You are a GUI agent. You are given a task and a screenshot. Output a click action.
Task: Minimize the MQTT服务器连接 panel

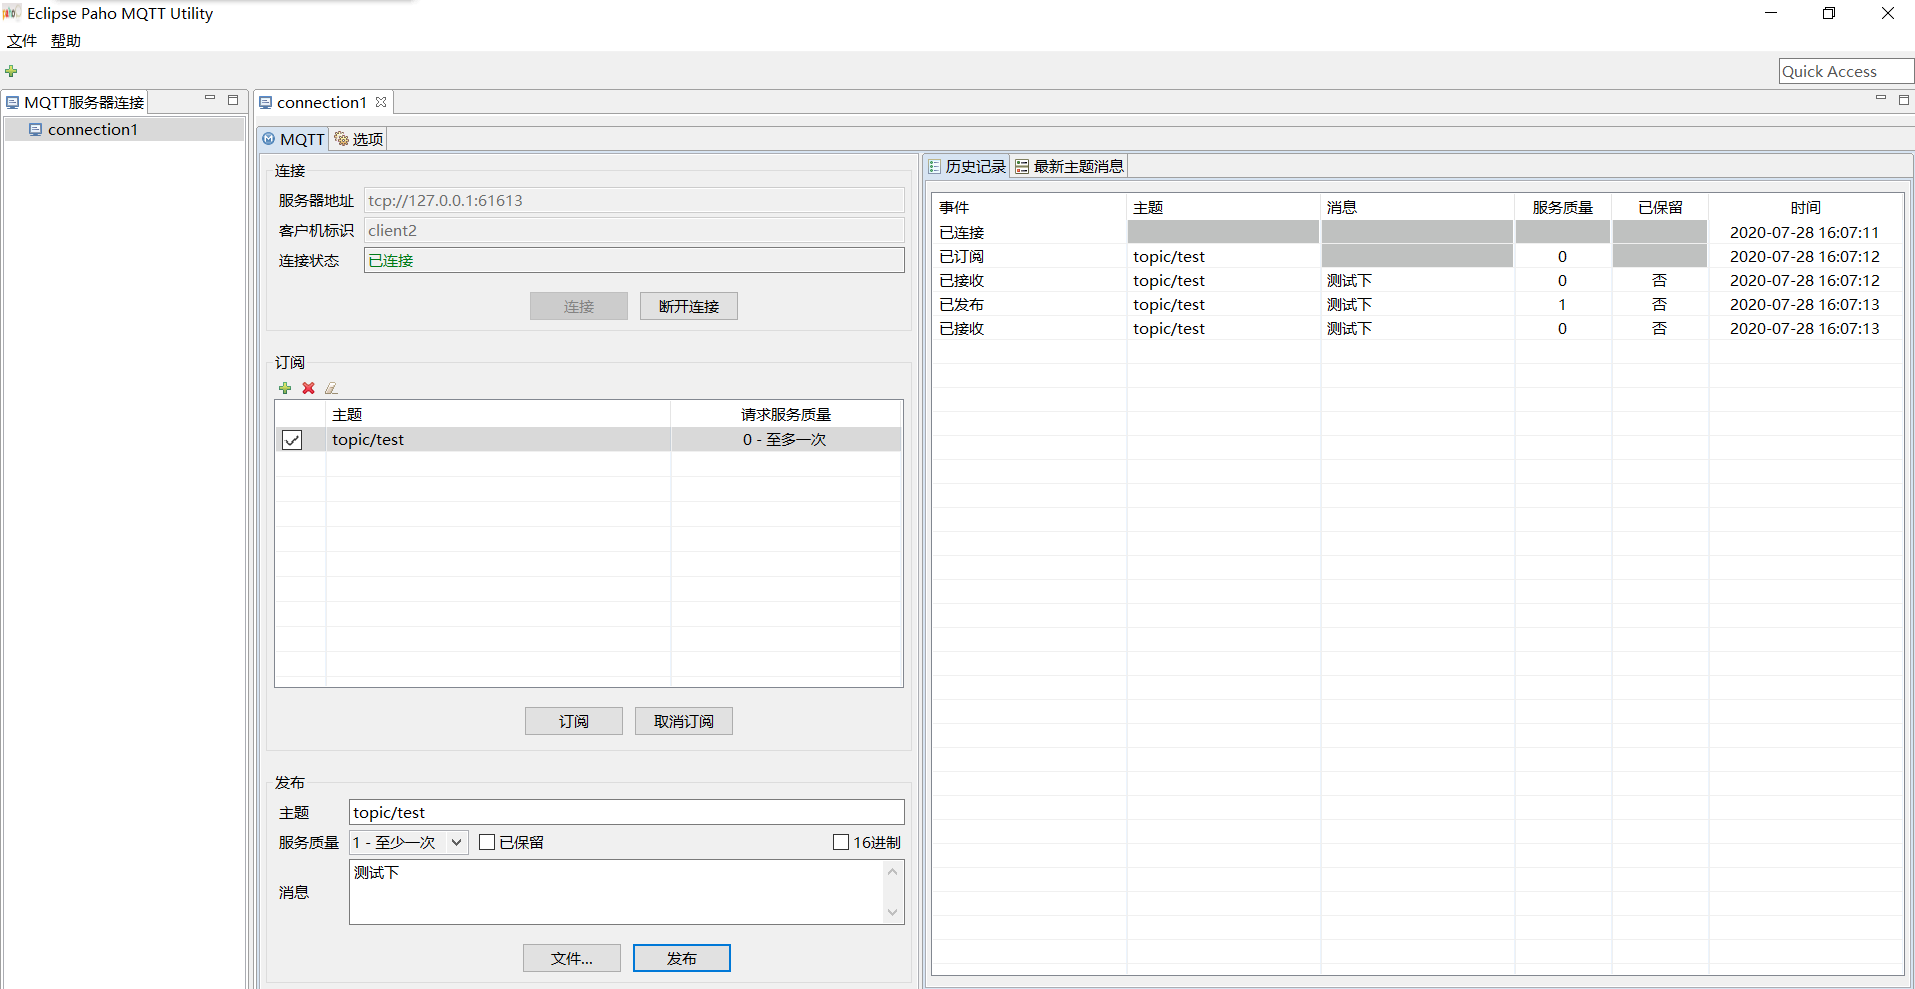(x=210, y=99)
